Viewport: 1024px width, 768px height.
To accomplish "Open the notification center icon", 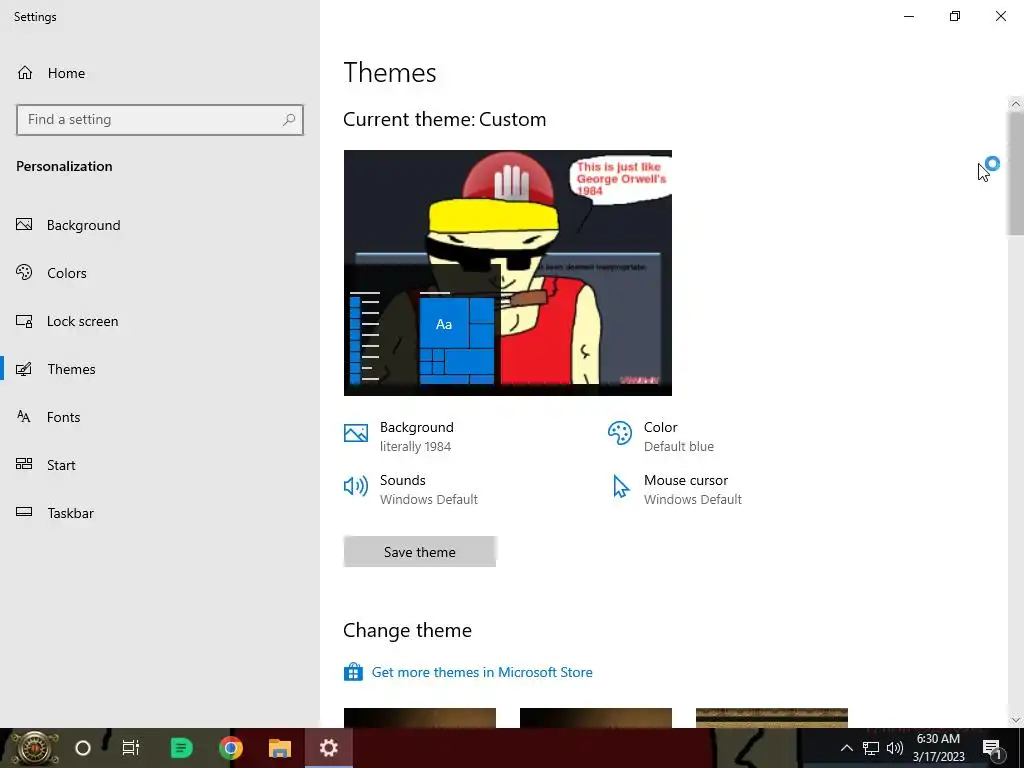I will (x=992, y=749).
